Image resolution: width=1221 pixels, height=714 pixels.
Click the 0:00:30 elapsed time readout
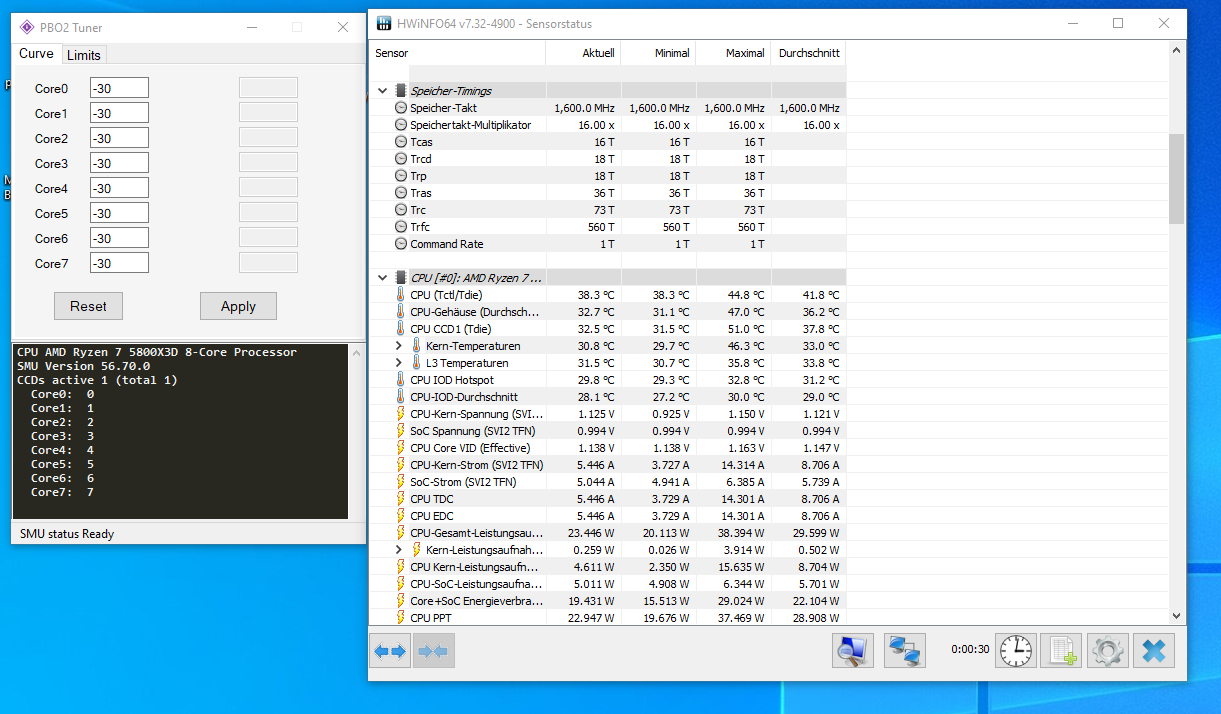pos(970,649)
